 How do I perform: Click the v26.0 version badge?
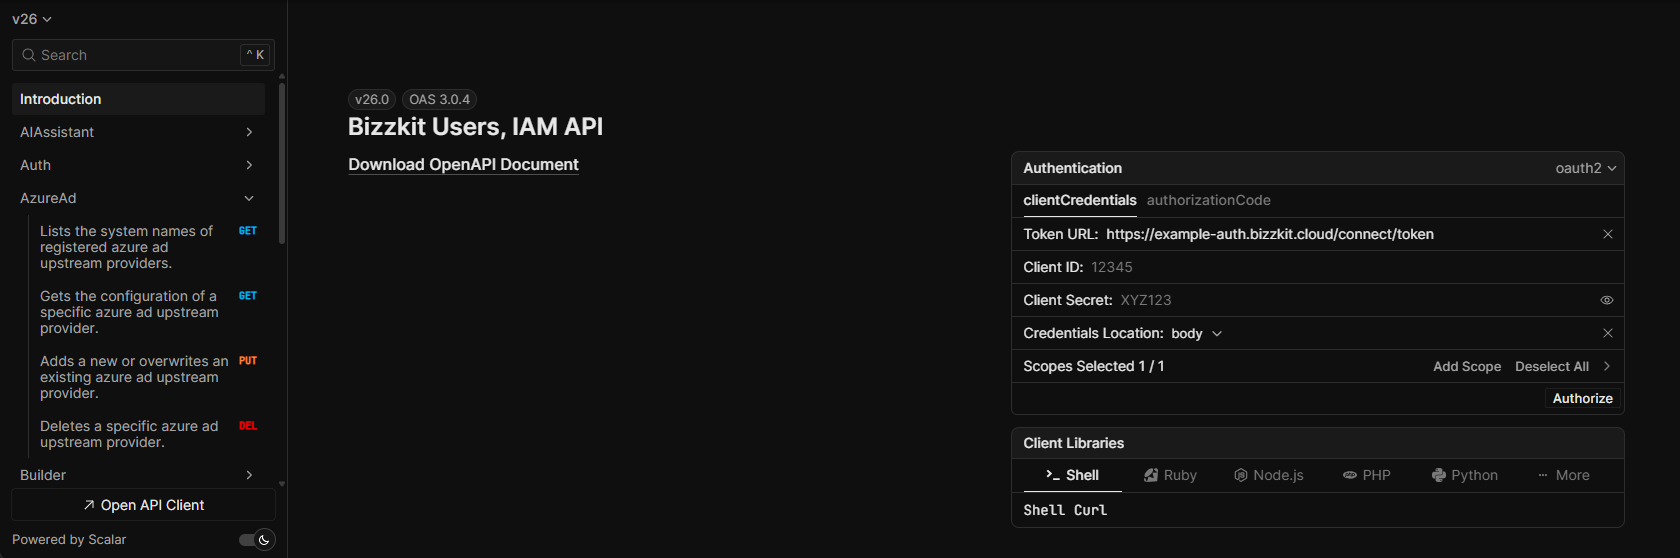[372, 99]
